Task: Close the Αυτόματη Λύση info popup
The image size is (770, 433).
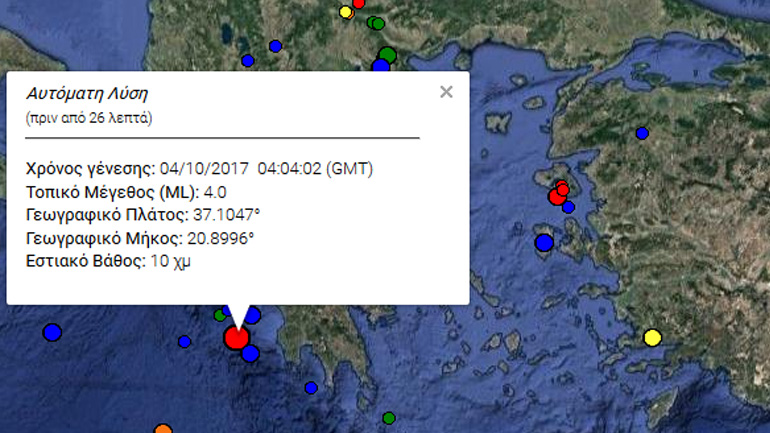Action: pyautogui.click(x=446, y=92)
